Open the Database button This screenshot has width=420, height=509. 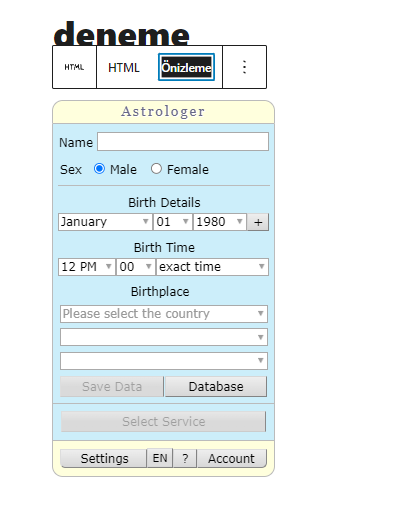coord(216,387)
